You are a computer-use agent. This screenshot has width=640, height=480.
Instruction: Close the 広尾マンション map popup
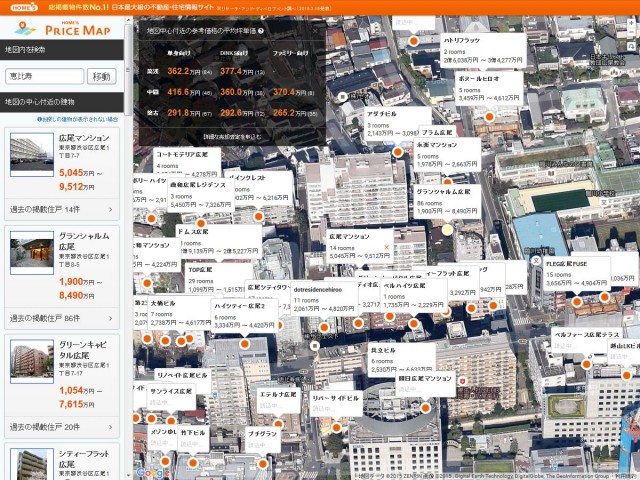(x=387, y=246)
